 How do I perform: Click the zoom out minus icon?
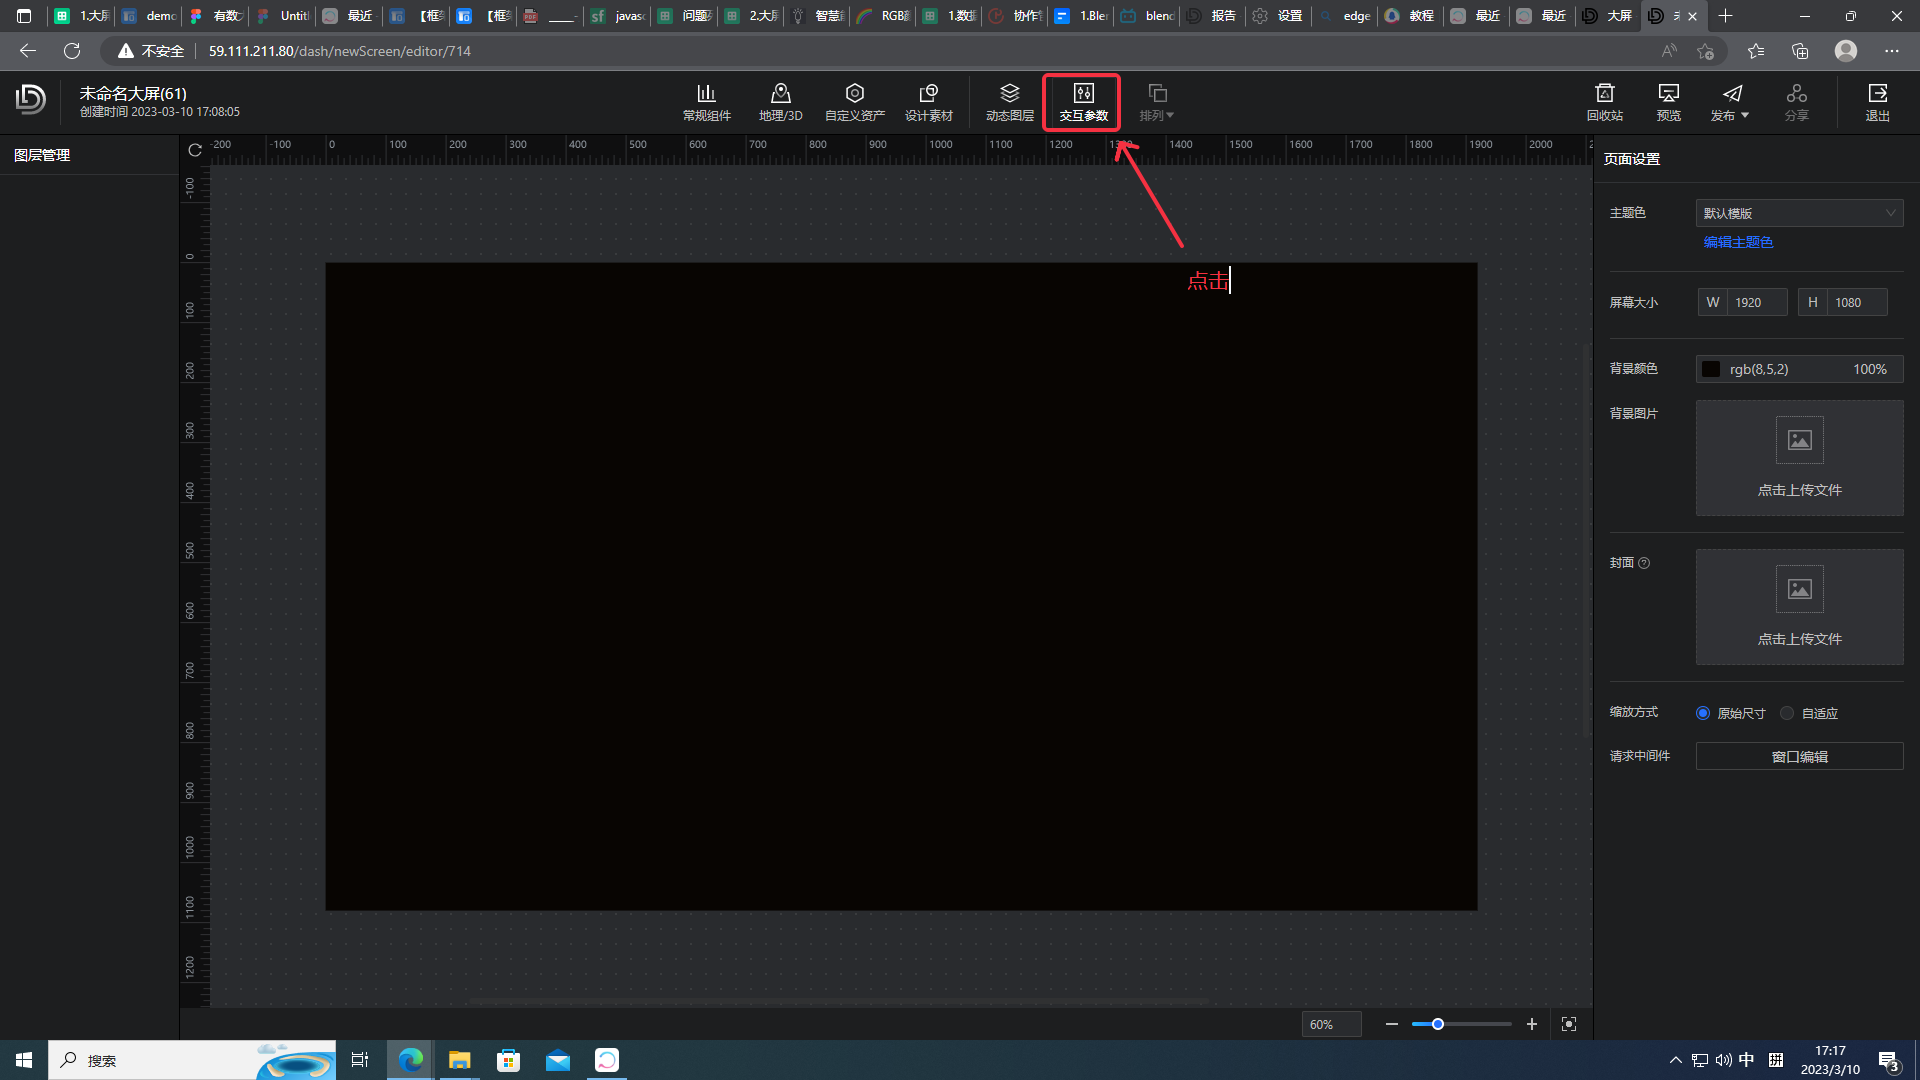(x=1391, y=1024)
